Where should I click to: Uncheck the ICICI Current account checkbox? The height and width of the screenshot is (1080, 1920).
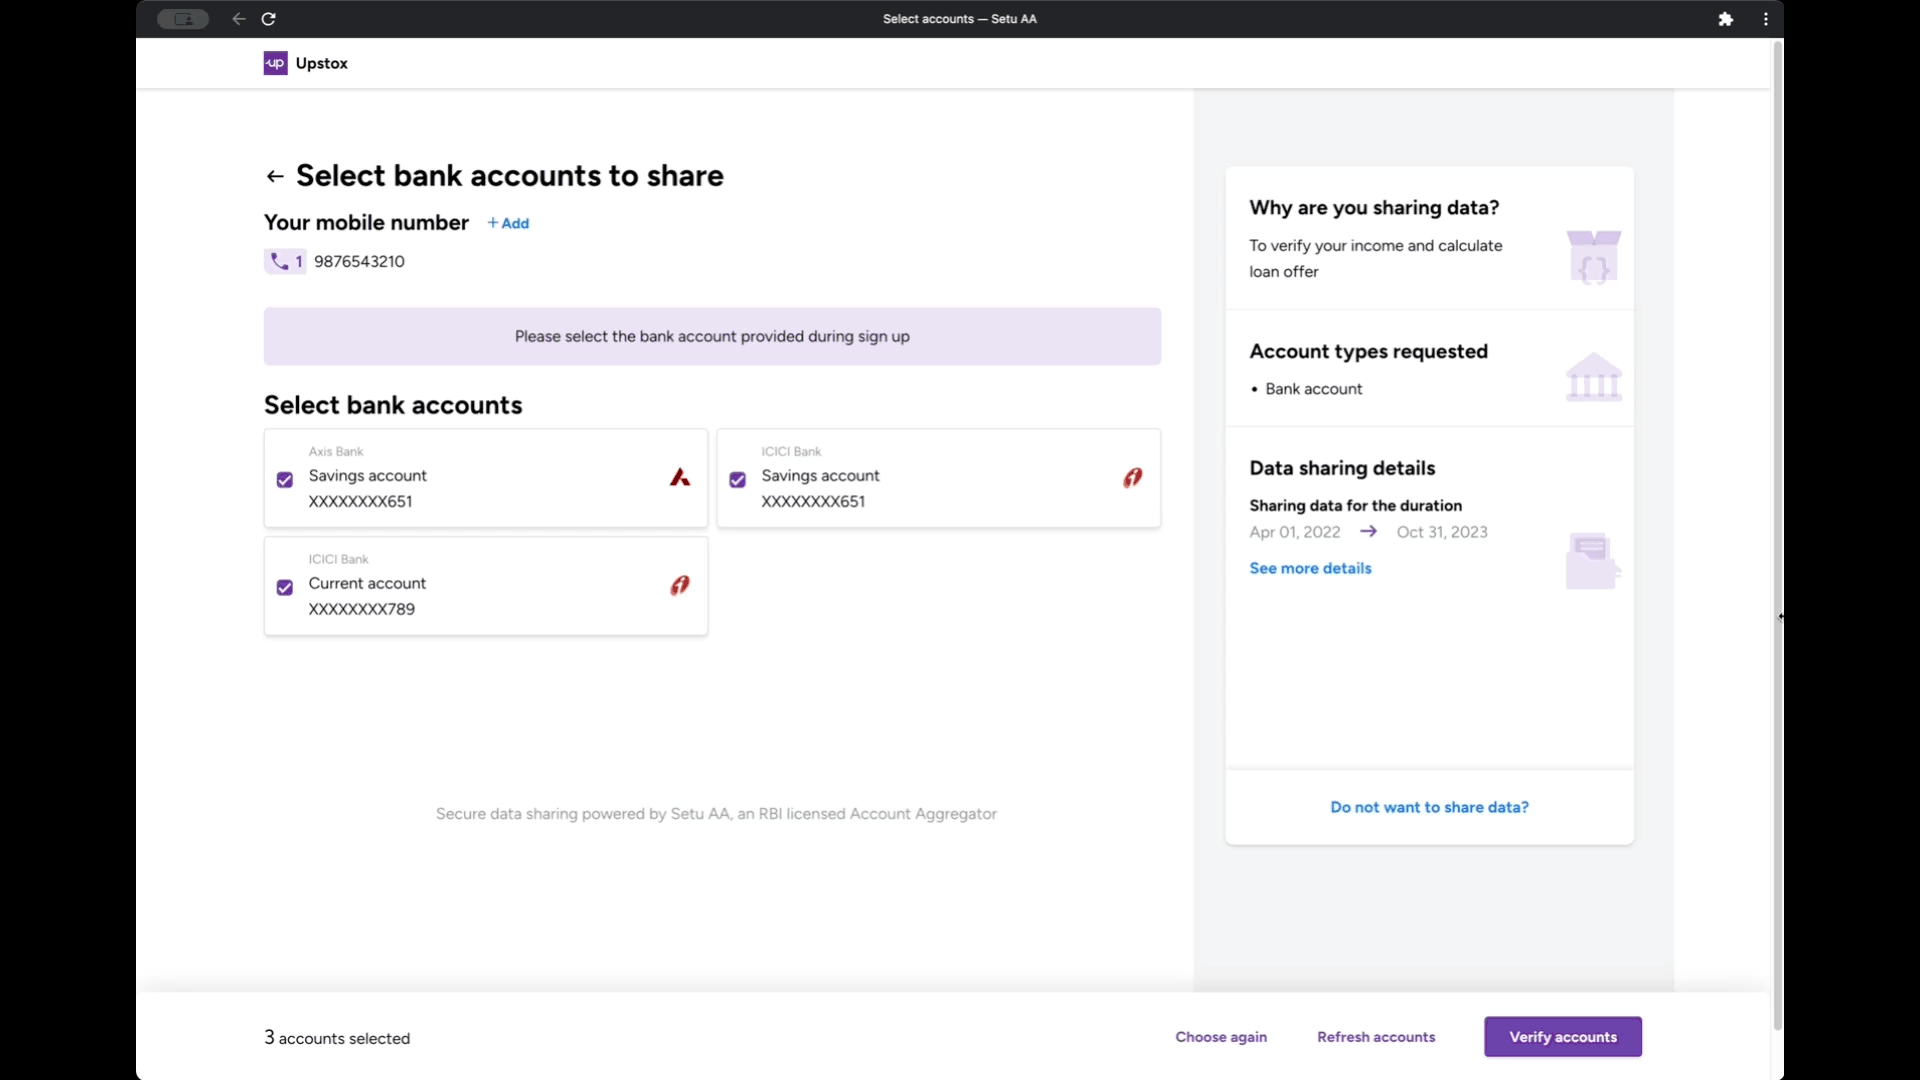click(x=285, y=588)
